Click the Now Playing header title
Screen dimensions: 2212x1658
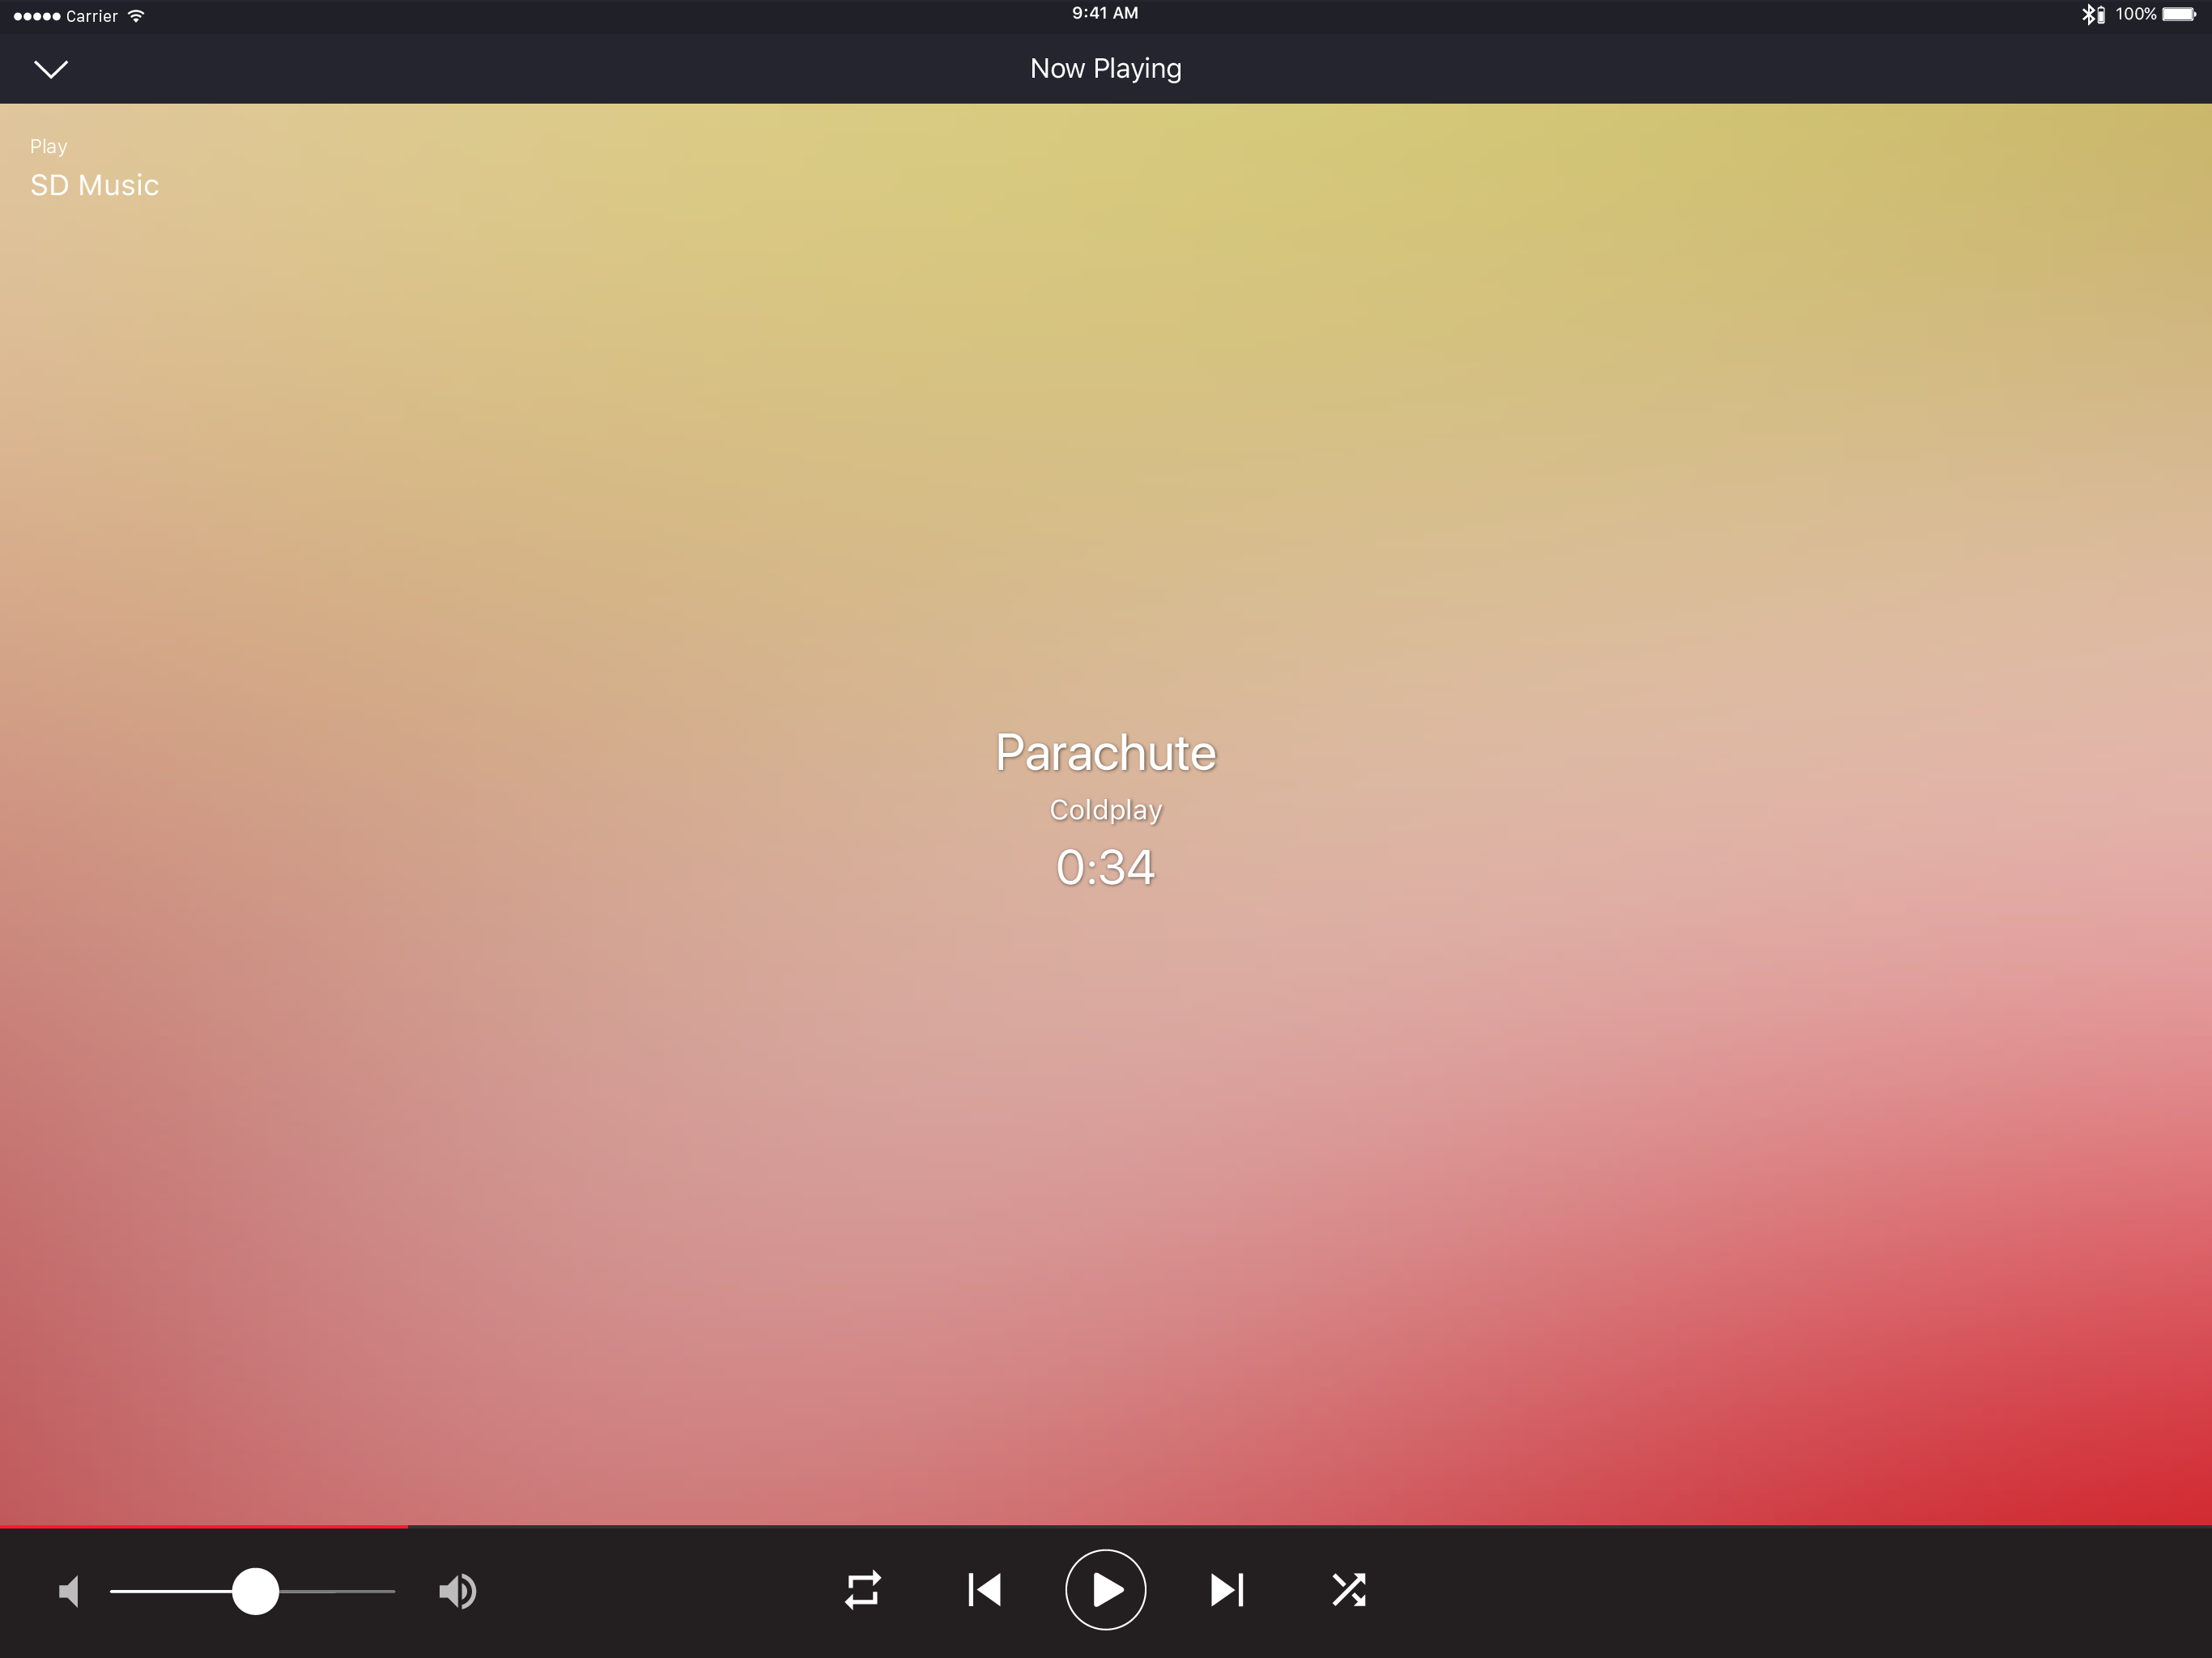click(x=1105, y=68)
